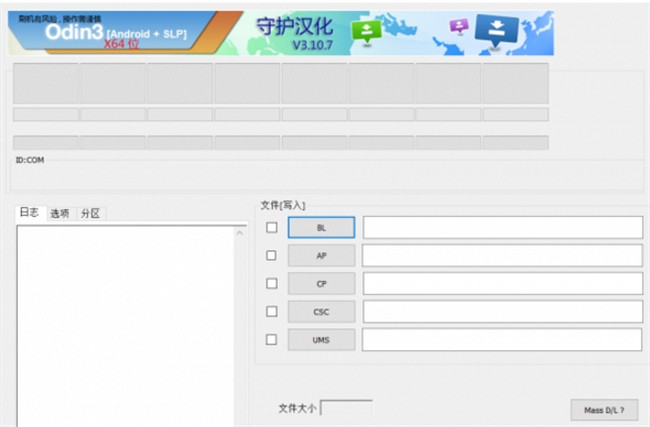Screen dimensions: 650x427
Task: Click the CP file path field
Action: [503, 284]
